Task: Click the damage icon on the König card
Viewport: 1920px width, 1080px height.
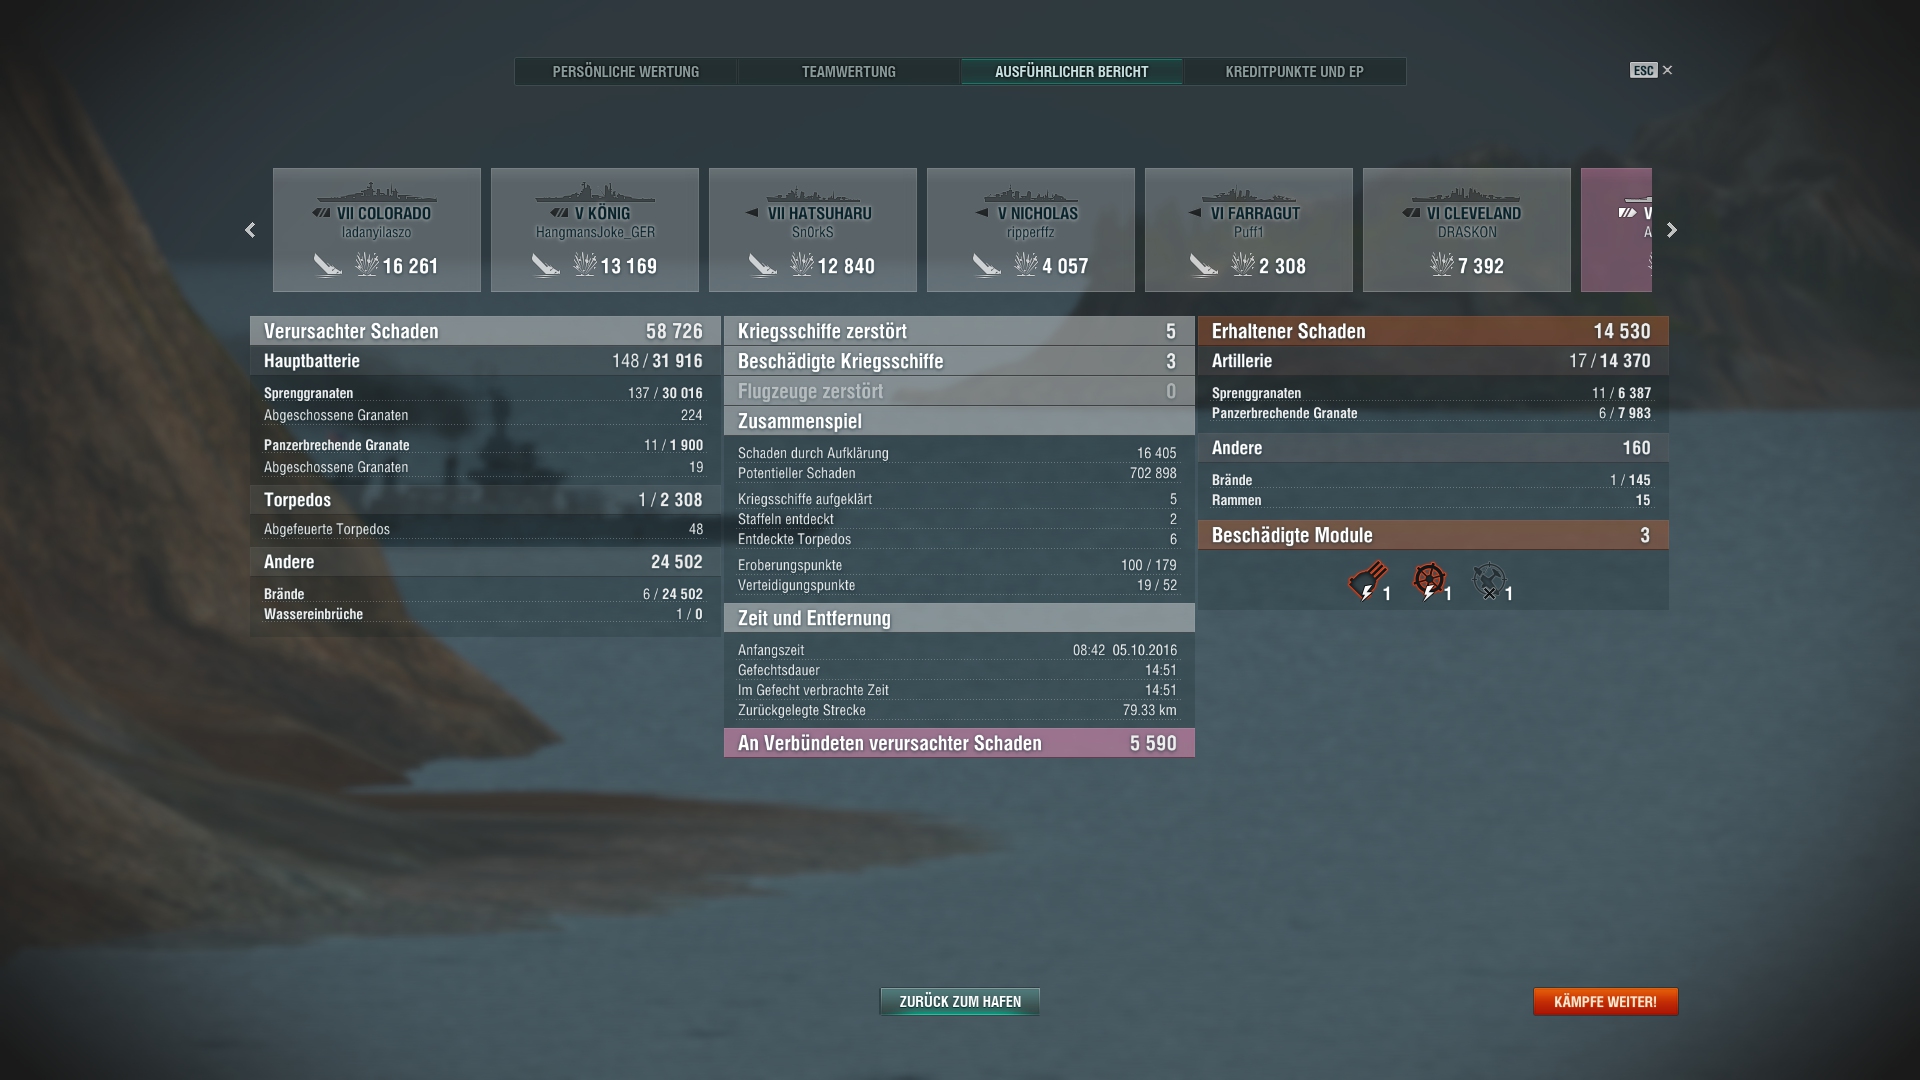Action: pos(585,264)
